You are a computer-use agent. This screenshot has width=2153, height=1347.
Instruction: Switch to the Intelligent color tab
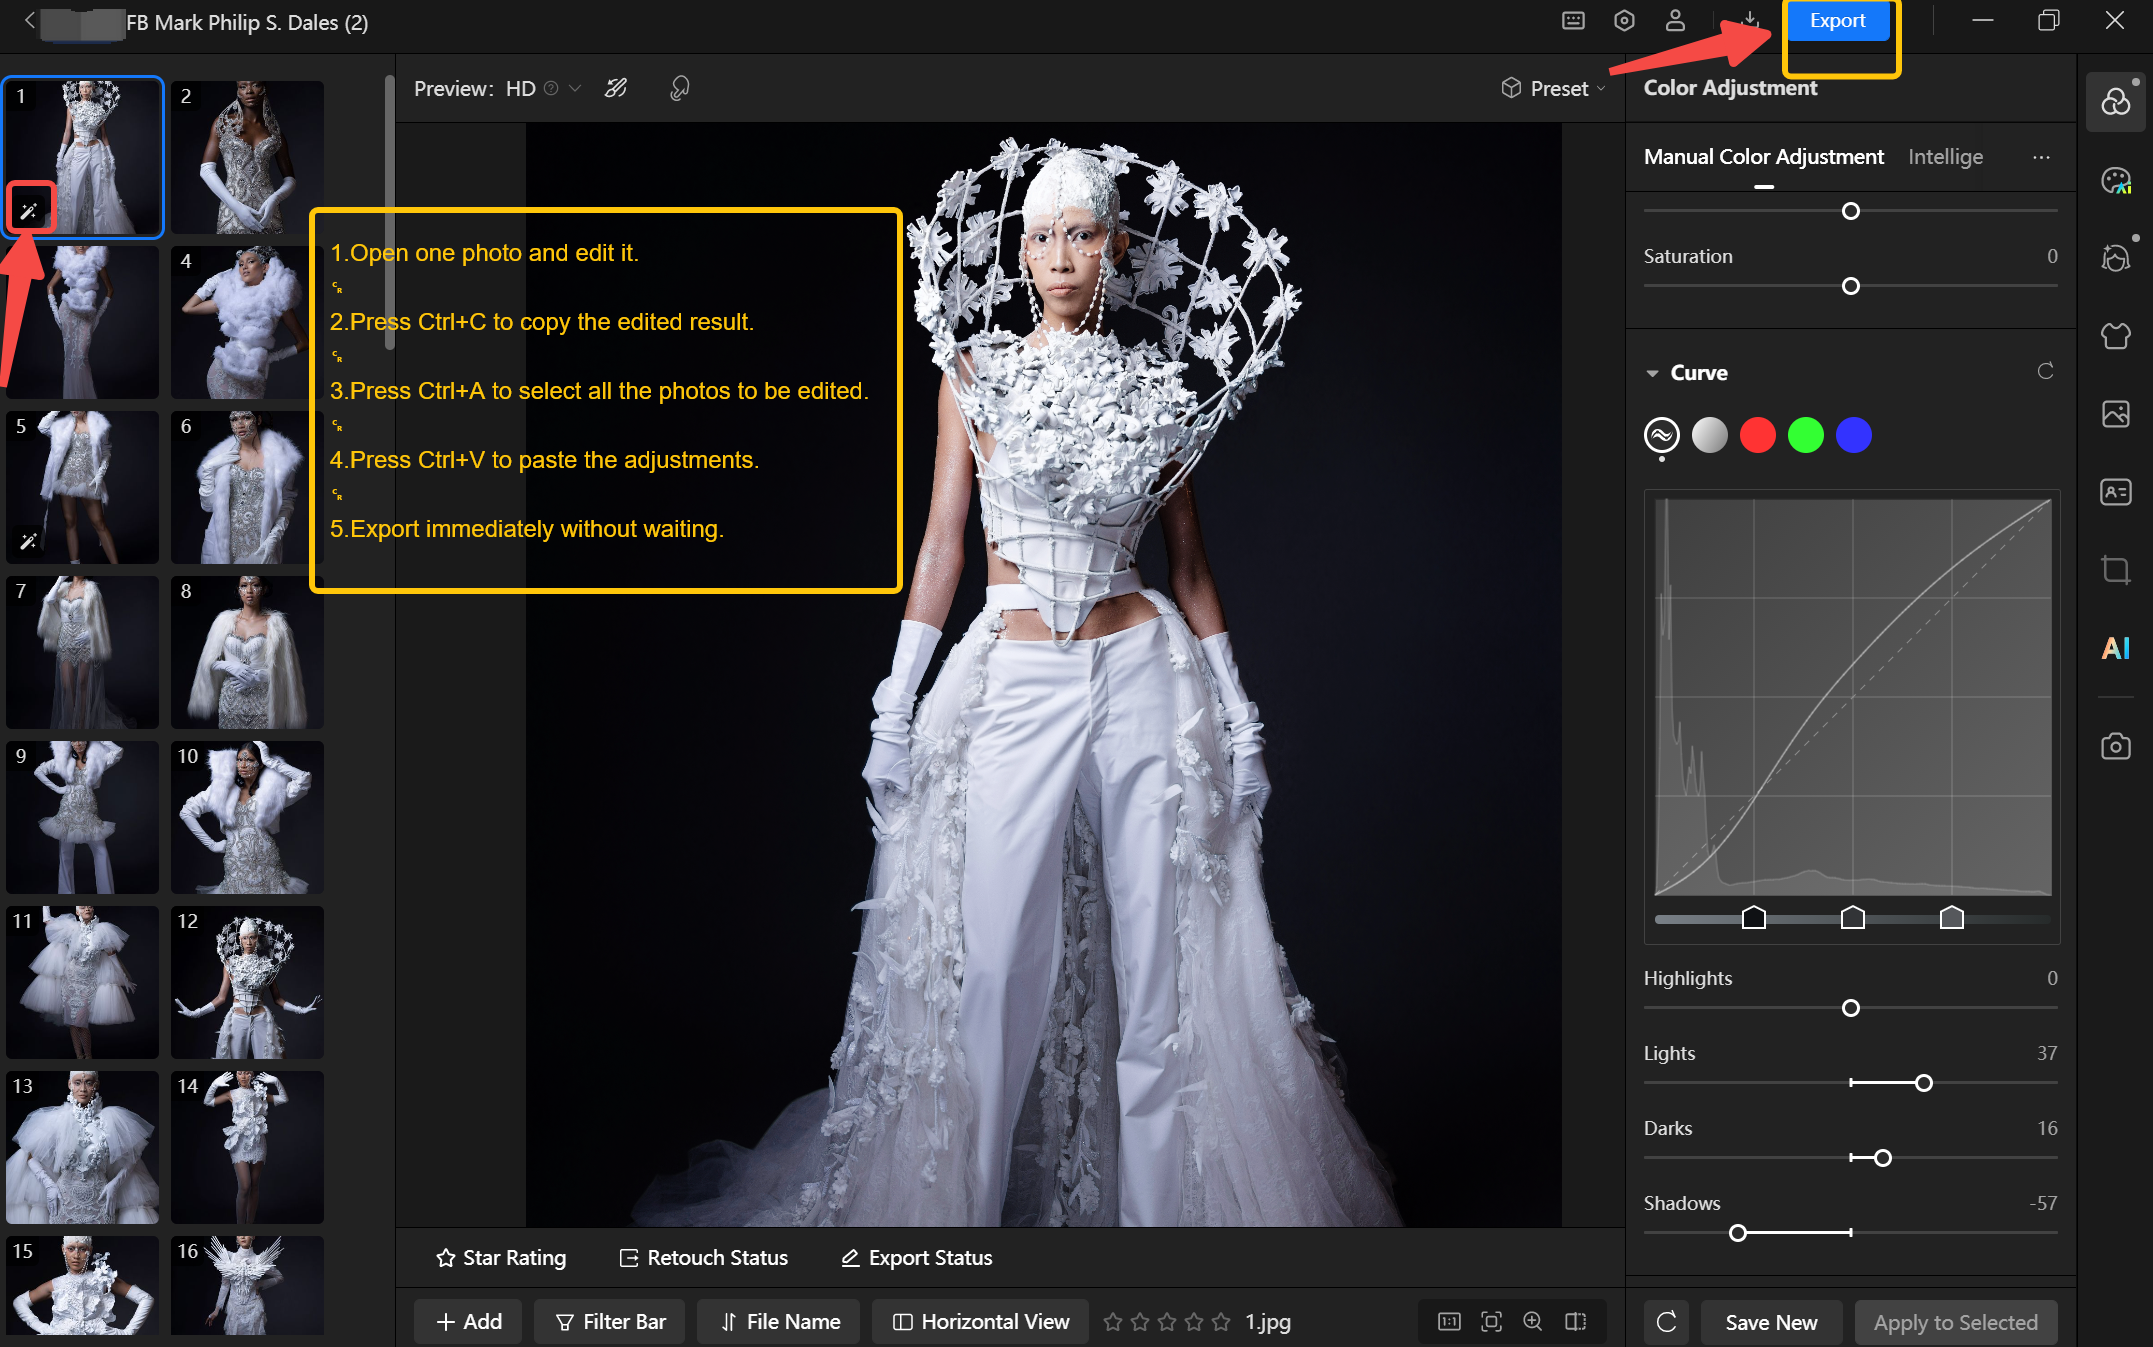(1944, 156)
